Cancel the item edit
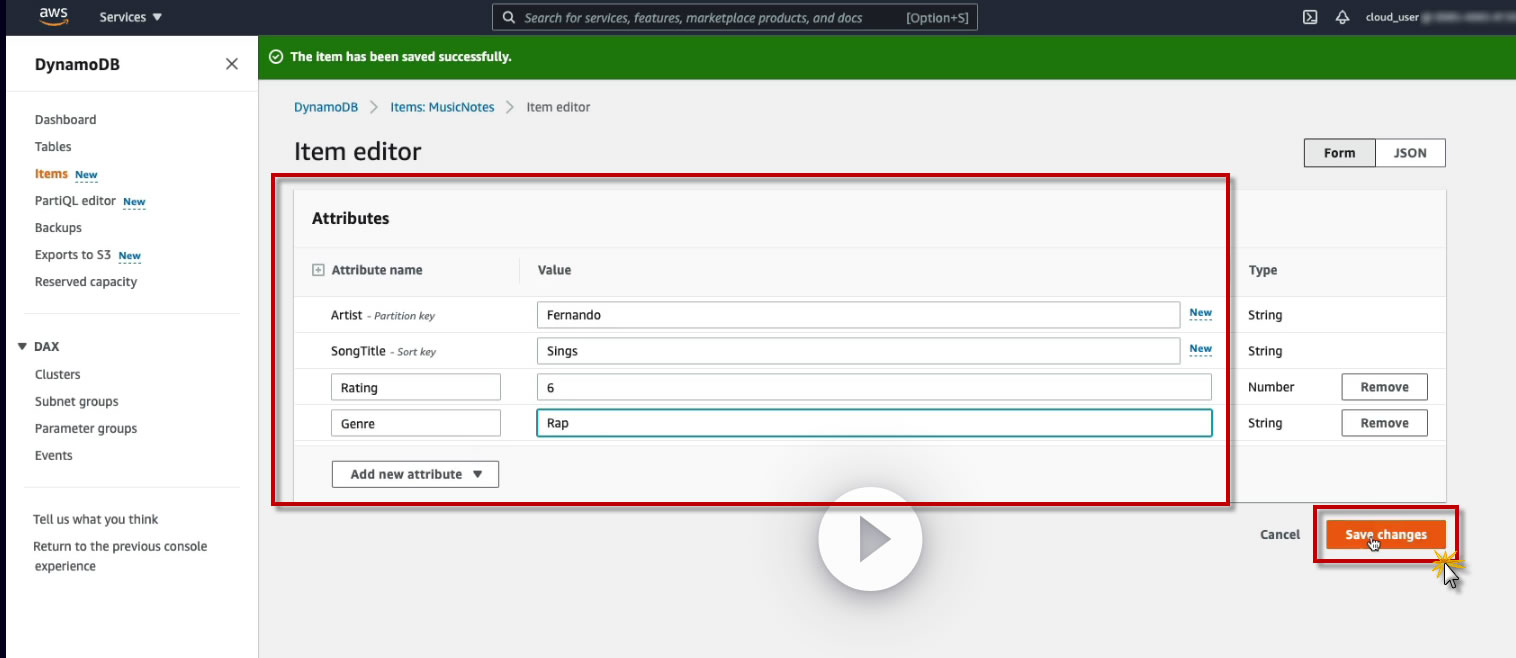Image resolution: width=1516 pixels, height=658 pixels. click(1280, 534)
